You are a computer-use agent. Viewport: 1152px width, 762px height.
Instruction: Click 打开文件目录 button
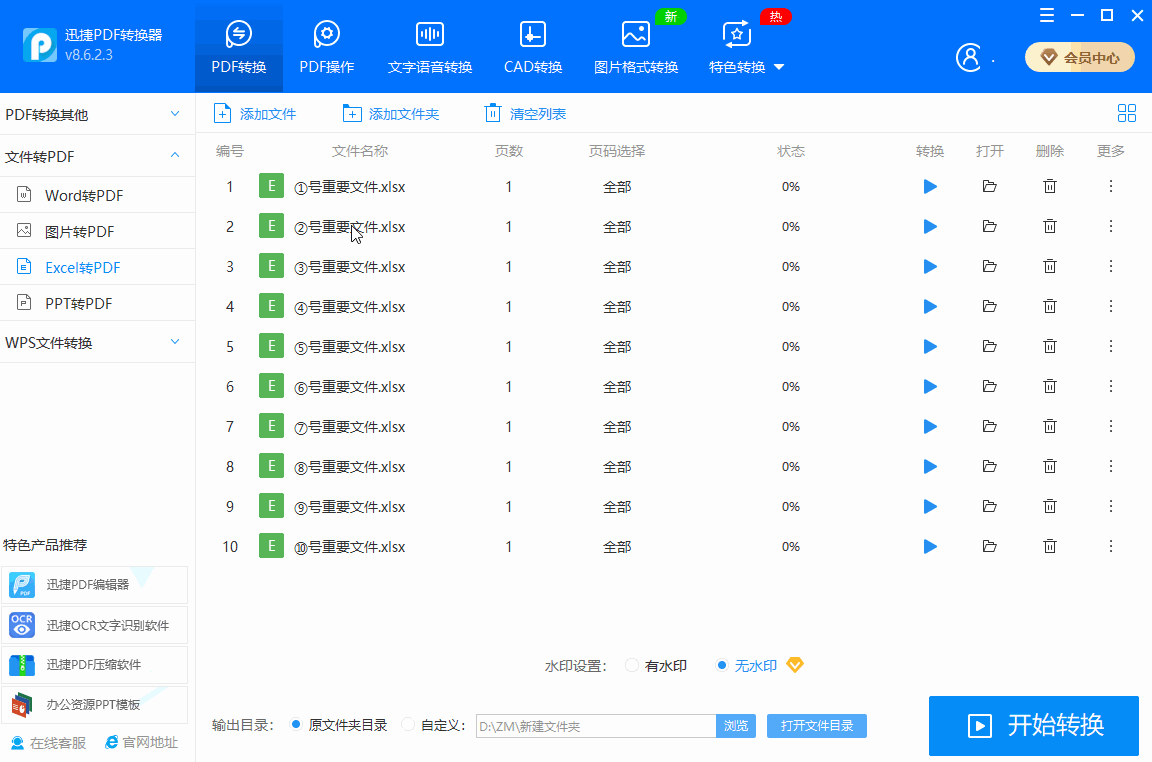pyautogui.click(x=817, y=726)
